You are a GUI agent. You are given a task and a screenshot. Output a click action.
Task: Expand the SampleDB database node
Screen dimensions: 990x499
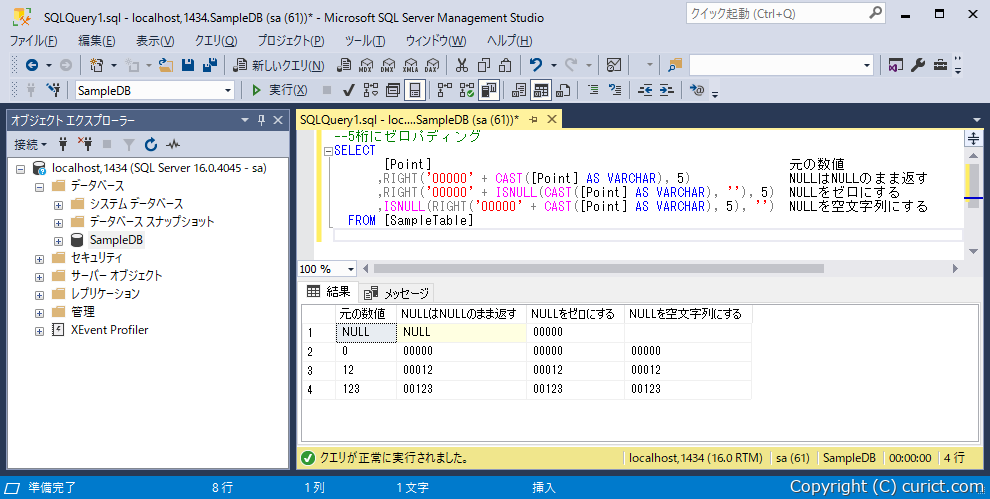pos(58,241)
